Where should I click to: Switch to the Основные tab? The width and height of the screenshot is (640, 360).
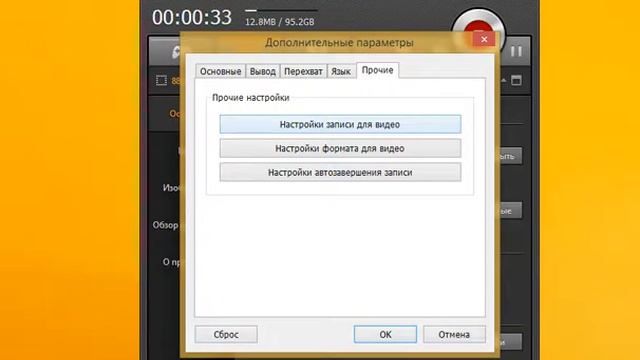tap(220, 71)
